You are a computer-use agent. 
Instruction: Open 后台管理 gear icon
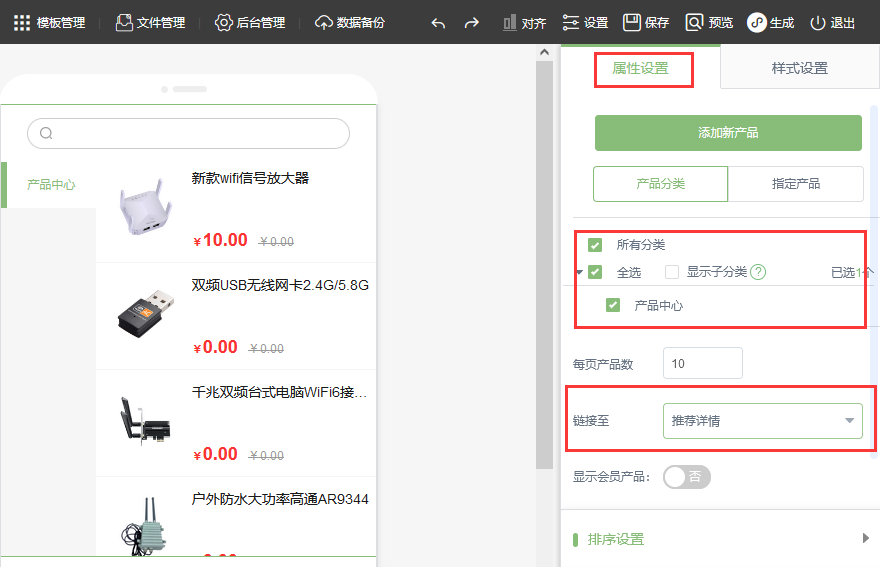point(223,23)
